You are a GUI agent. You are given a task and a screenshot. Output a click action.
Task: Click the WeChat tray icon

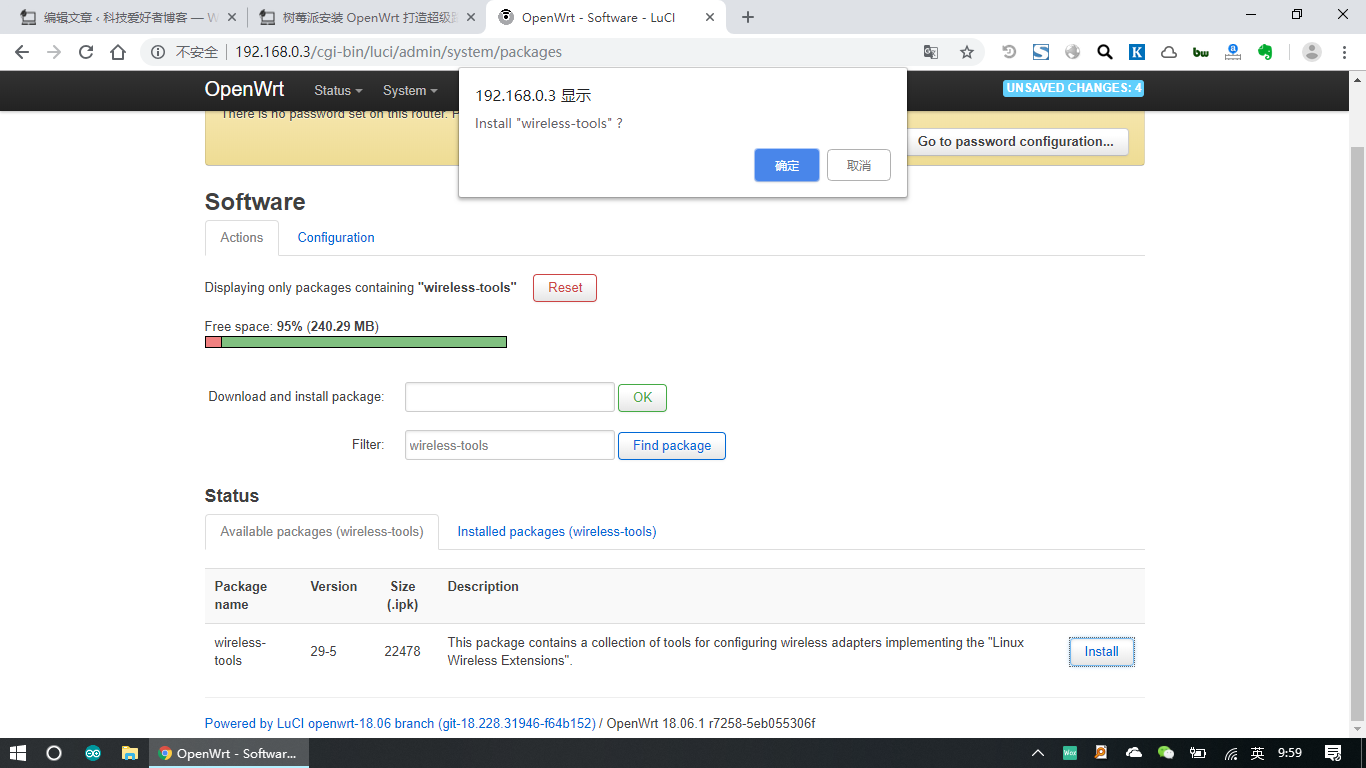tap(1165, 753)
